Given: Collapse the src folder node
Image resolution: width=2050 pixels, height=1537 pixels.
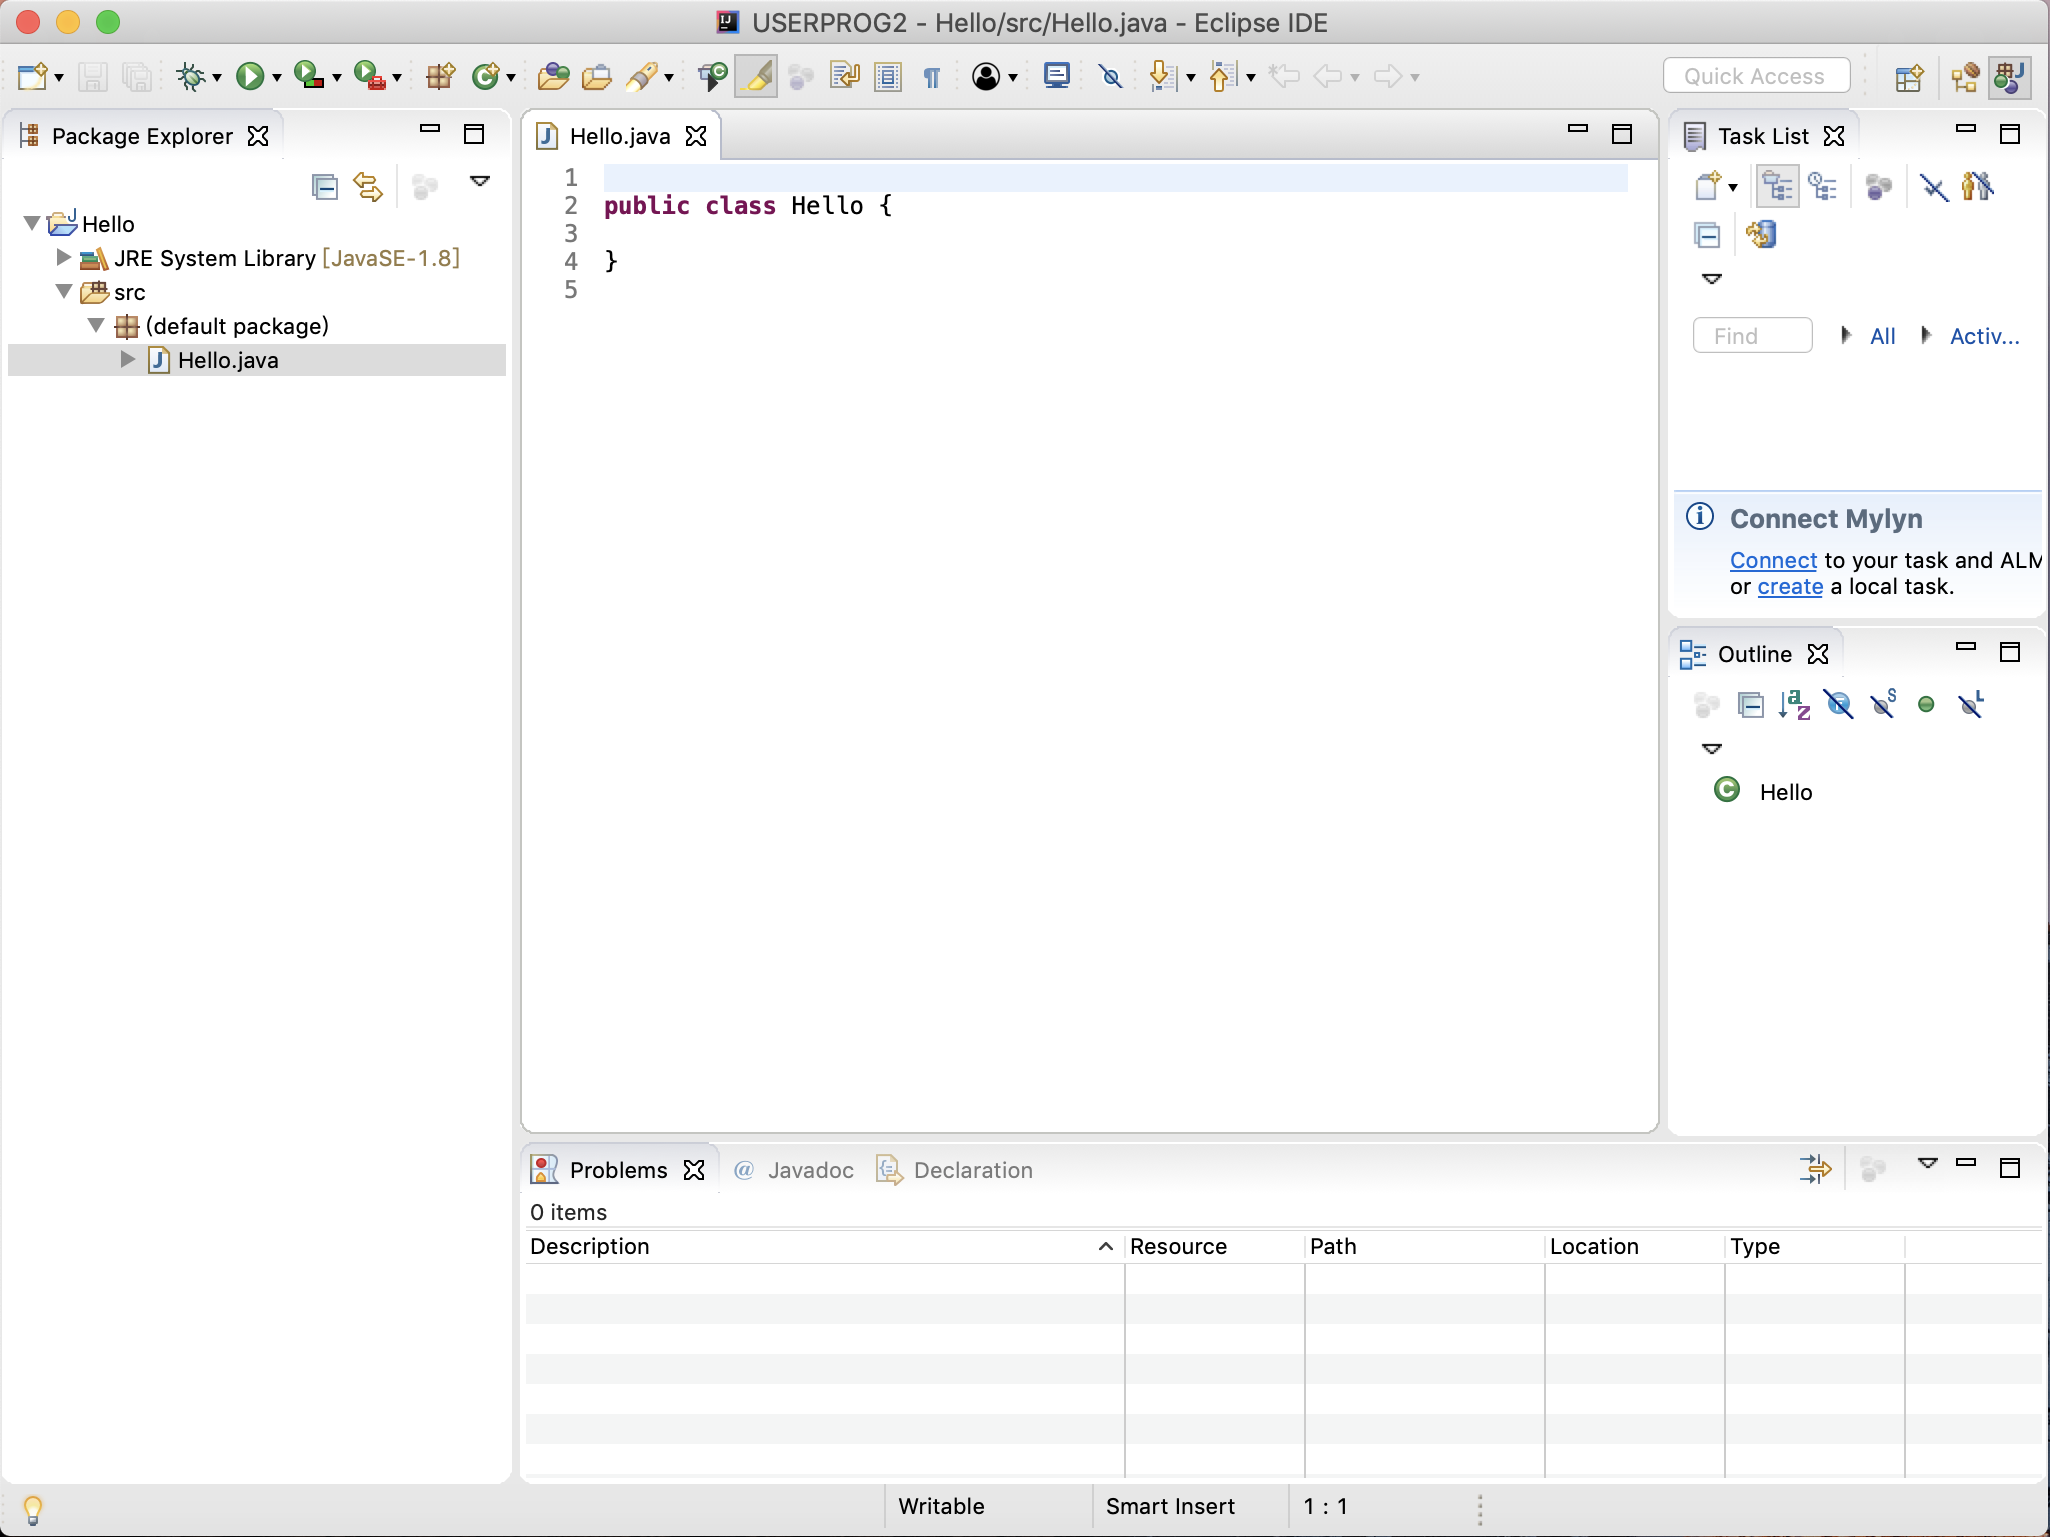Looking at the screenshot, I should pos(64,291).
